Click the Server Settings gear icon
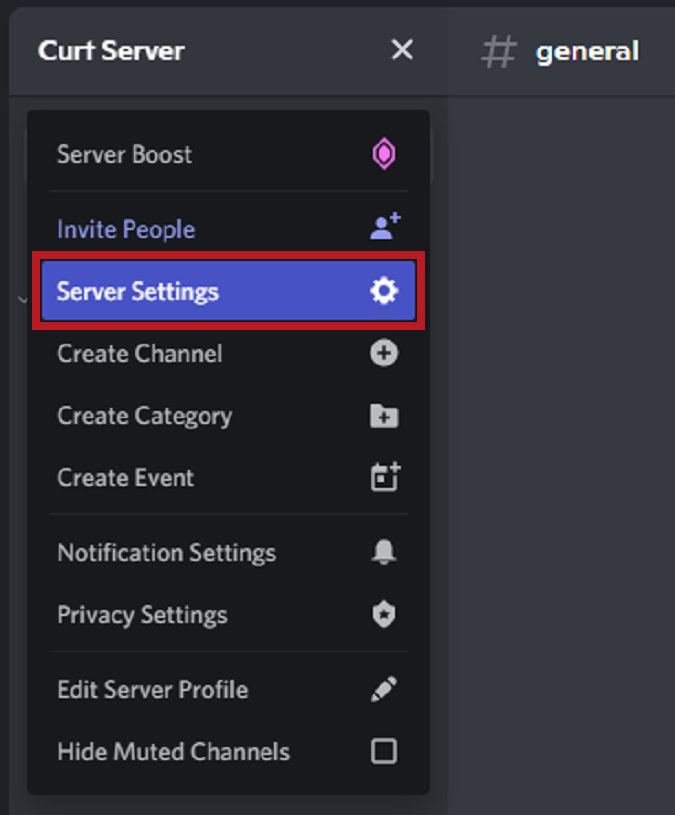The width and height of the screenshot is (675, 815). pos(384,291)
